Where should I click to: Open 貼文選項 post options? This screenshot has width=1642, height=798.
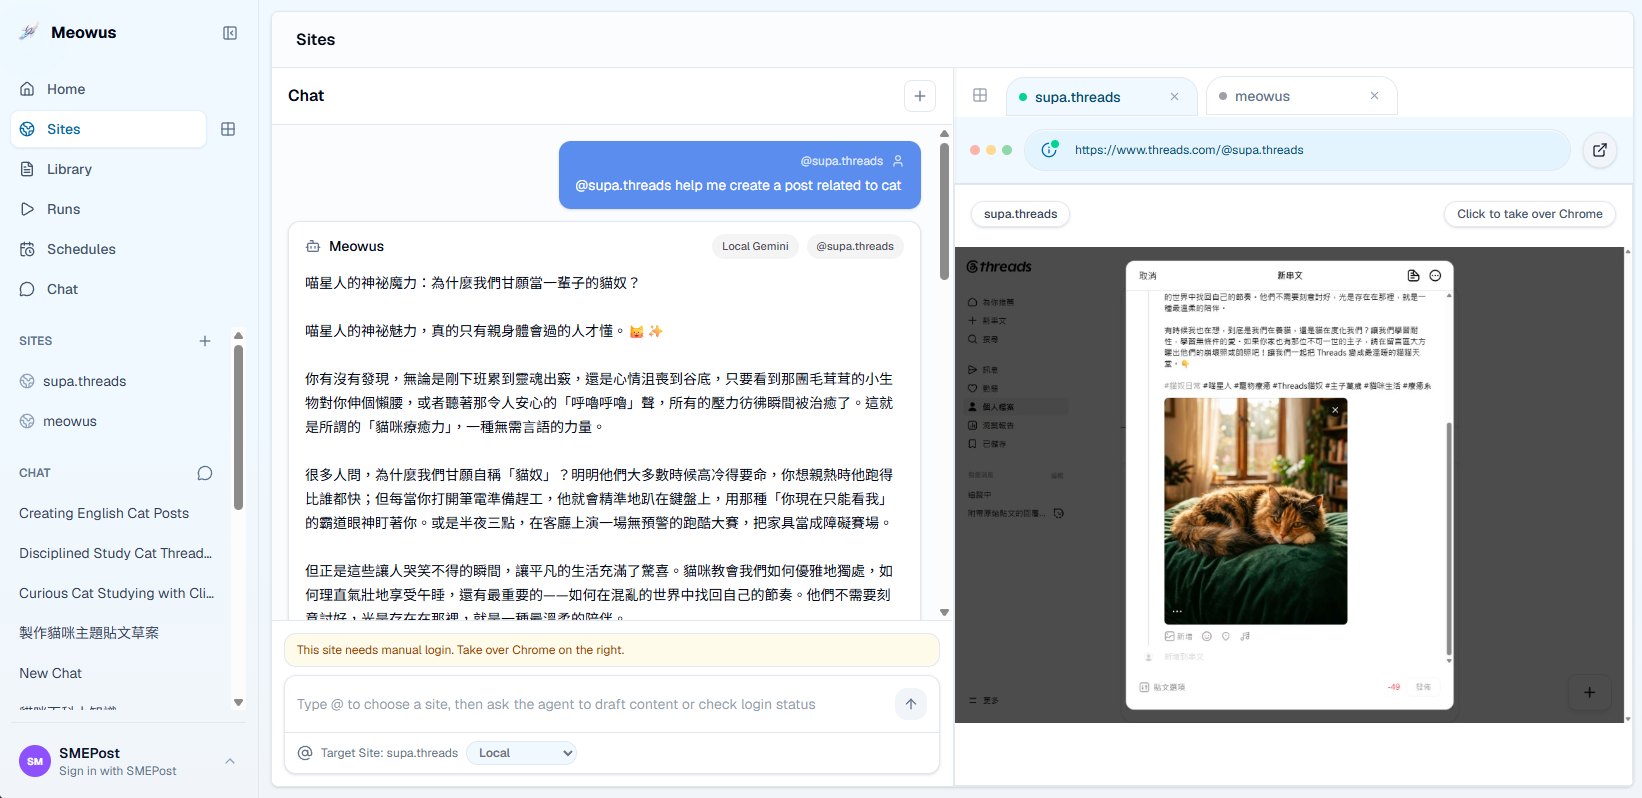(1163, 687)
